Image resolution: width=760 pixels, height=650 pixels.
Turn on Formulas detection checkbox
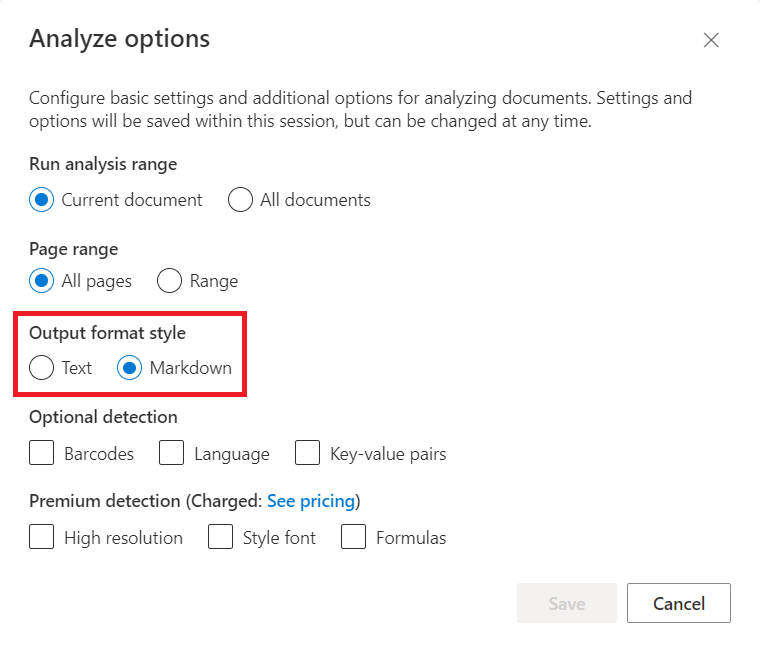click(x=354, y=538)
